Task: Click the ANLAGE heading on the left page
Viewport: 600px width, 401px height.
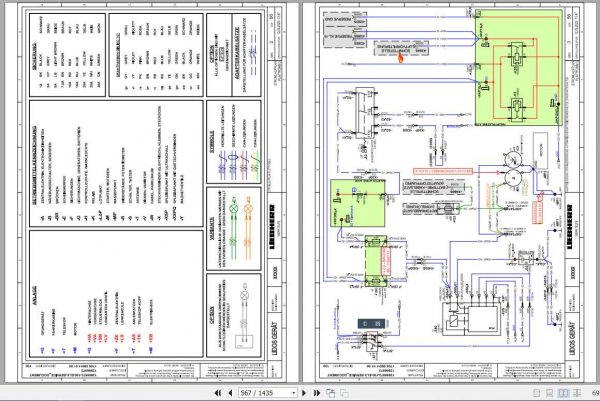Action: click(x=35, y=296)
